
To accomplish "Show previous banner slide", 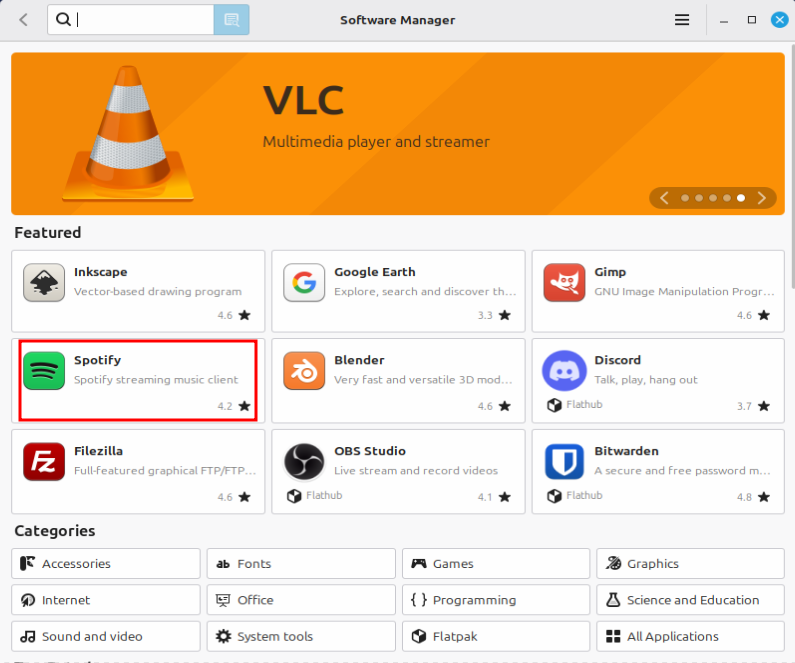I will coord(664,198).
